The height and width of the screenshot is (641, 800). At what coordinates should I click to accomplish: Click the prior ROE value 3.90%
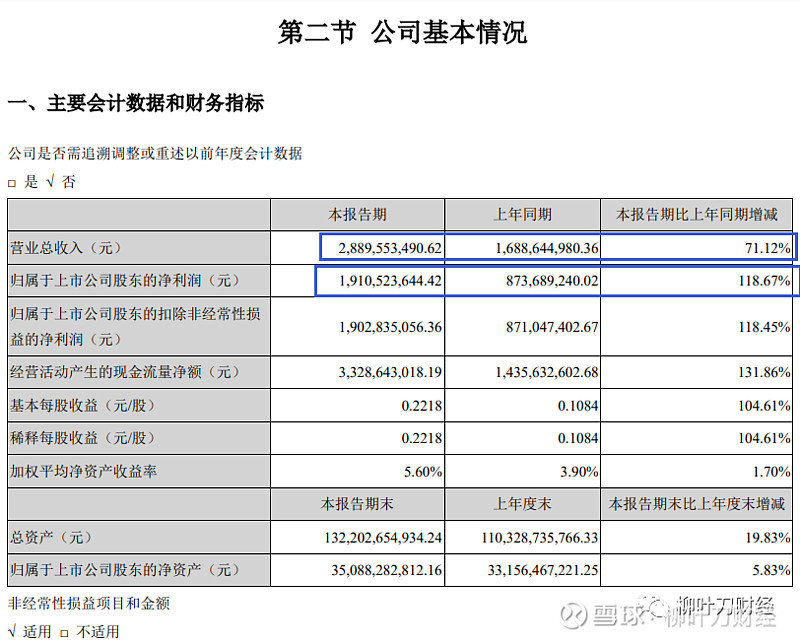click(x=580, y=472)
